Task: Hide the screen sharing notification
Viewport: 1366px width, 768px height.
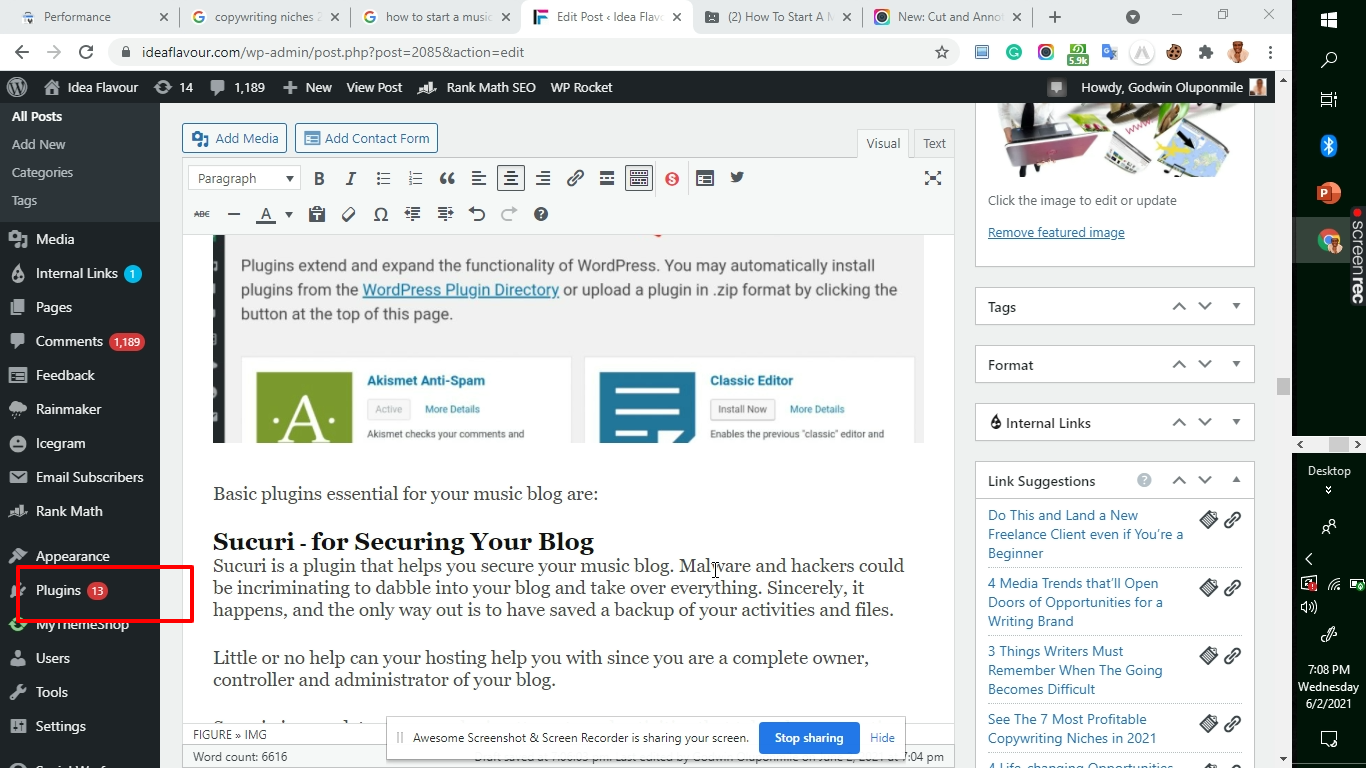Action: tap(882, 738)
